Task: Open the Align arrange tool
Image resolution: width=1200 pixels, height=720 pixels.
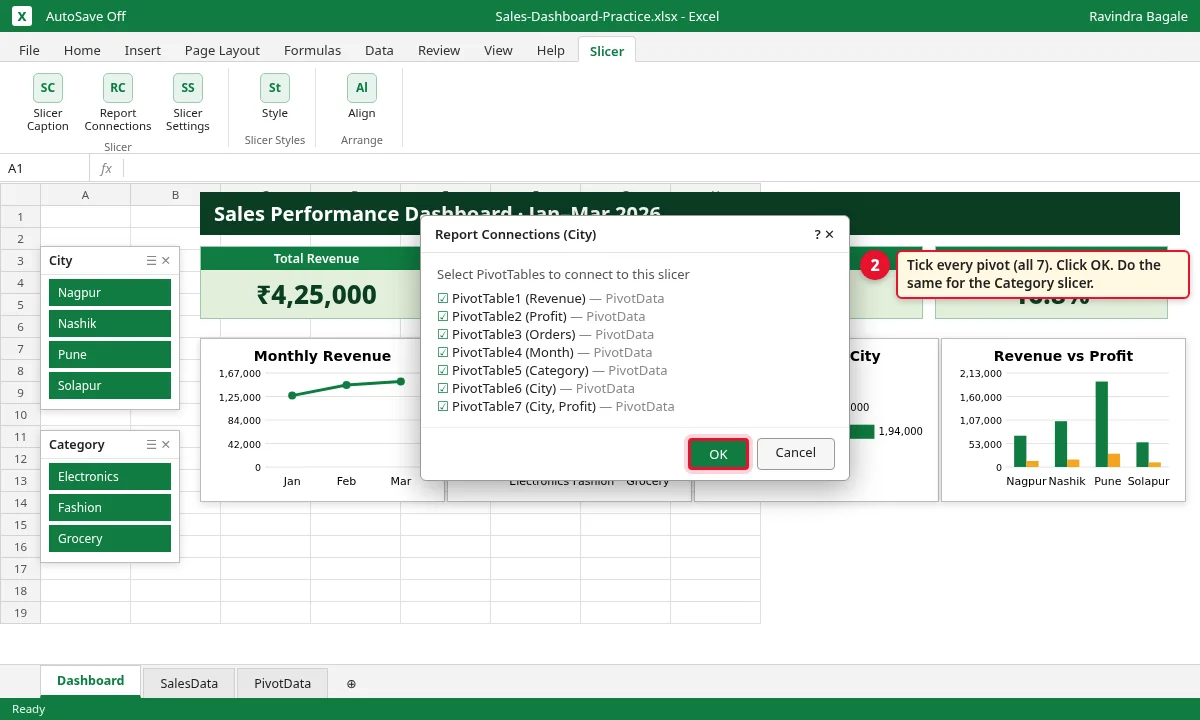Action: tap(362, 97)
